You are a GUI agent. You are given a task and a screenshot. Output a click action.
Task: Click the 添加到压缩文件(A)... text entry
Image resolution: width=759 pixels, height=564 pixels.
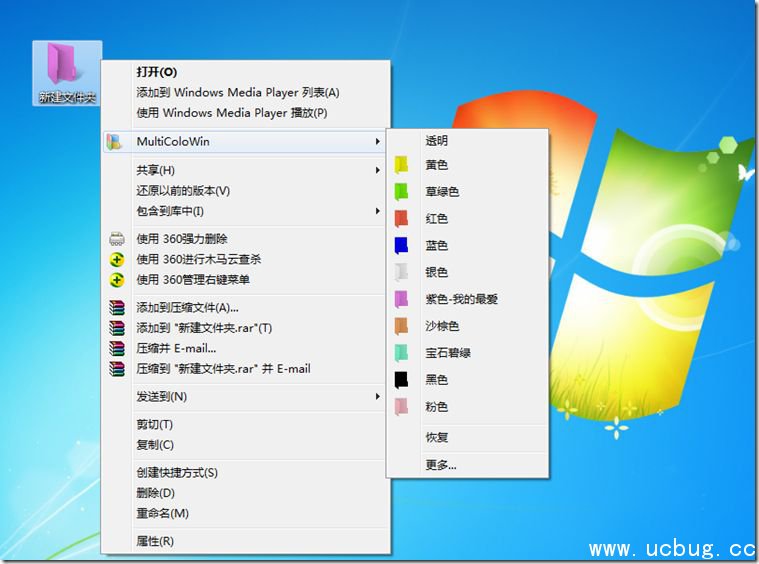(x=187, y=307)
